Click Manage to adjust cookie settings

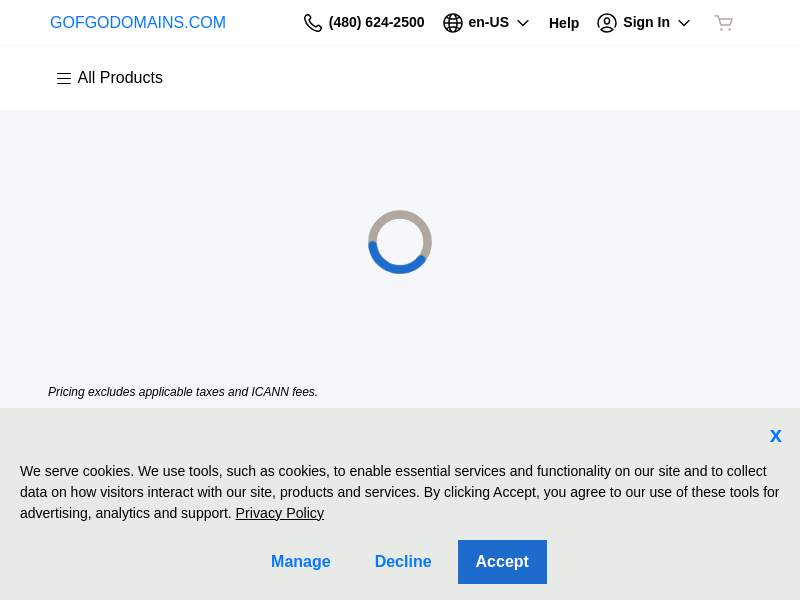click(301, 562)
